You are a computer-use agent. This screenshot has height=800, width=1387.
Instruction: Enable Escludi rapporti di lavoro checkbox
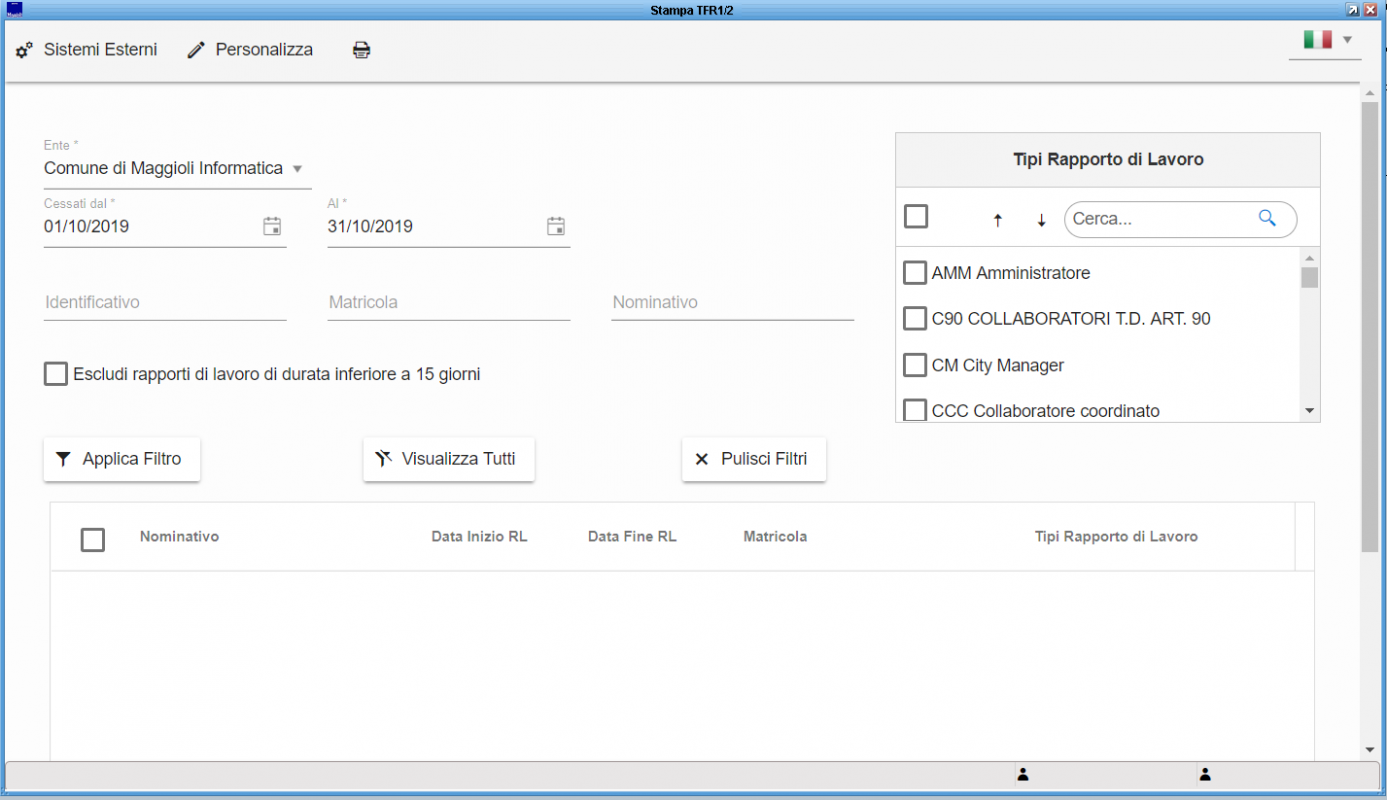pos(56,374)
